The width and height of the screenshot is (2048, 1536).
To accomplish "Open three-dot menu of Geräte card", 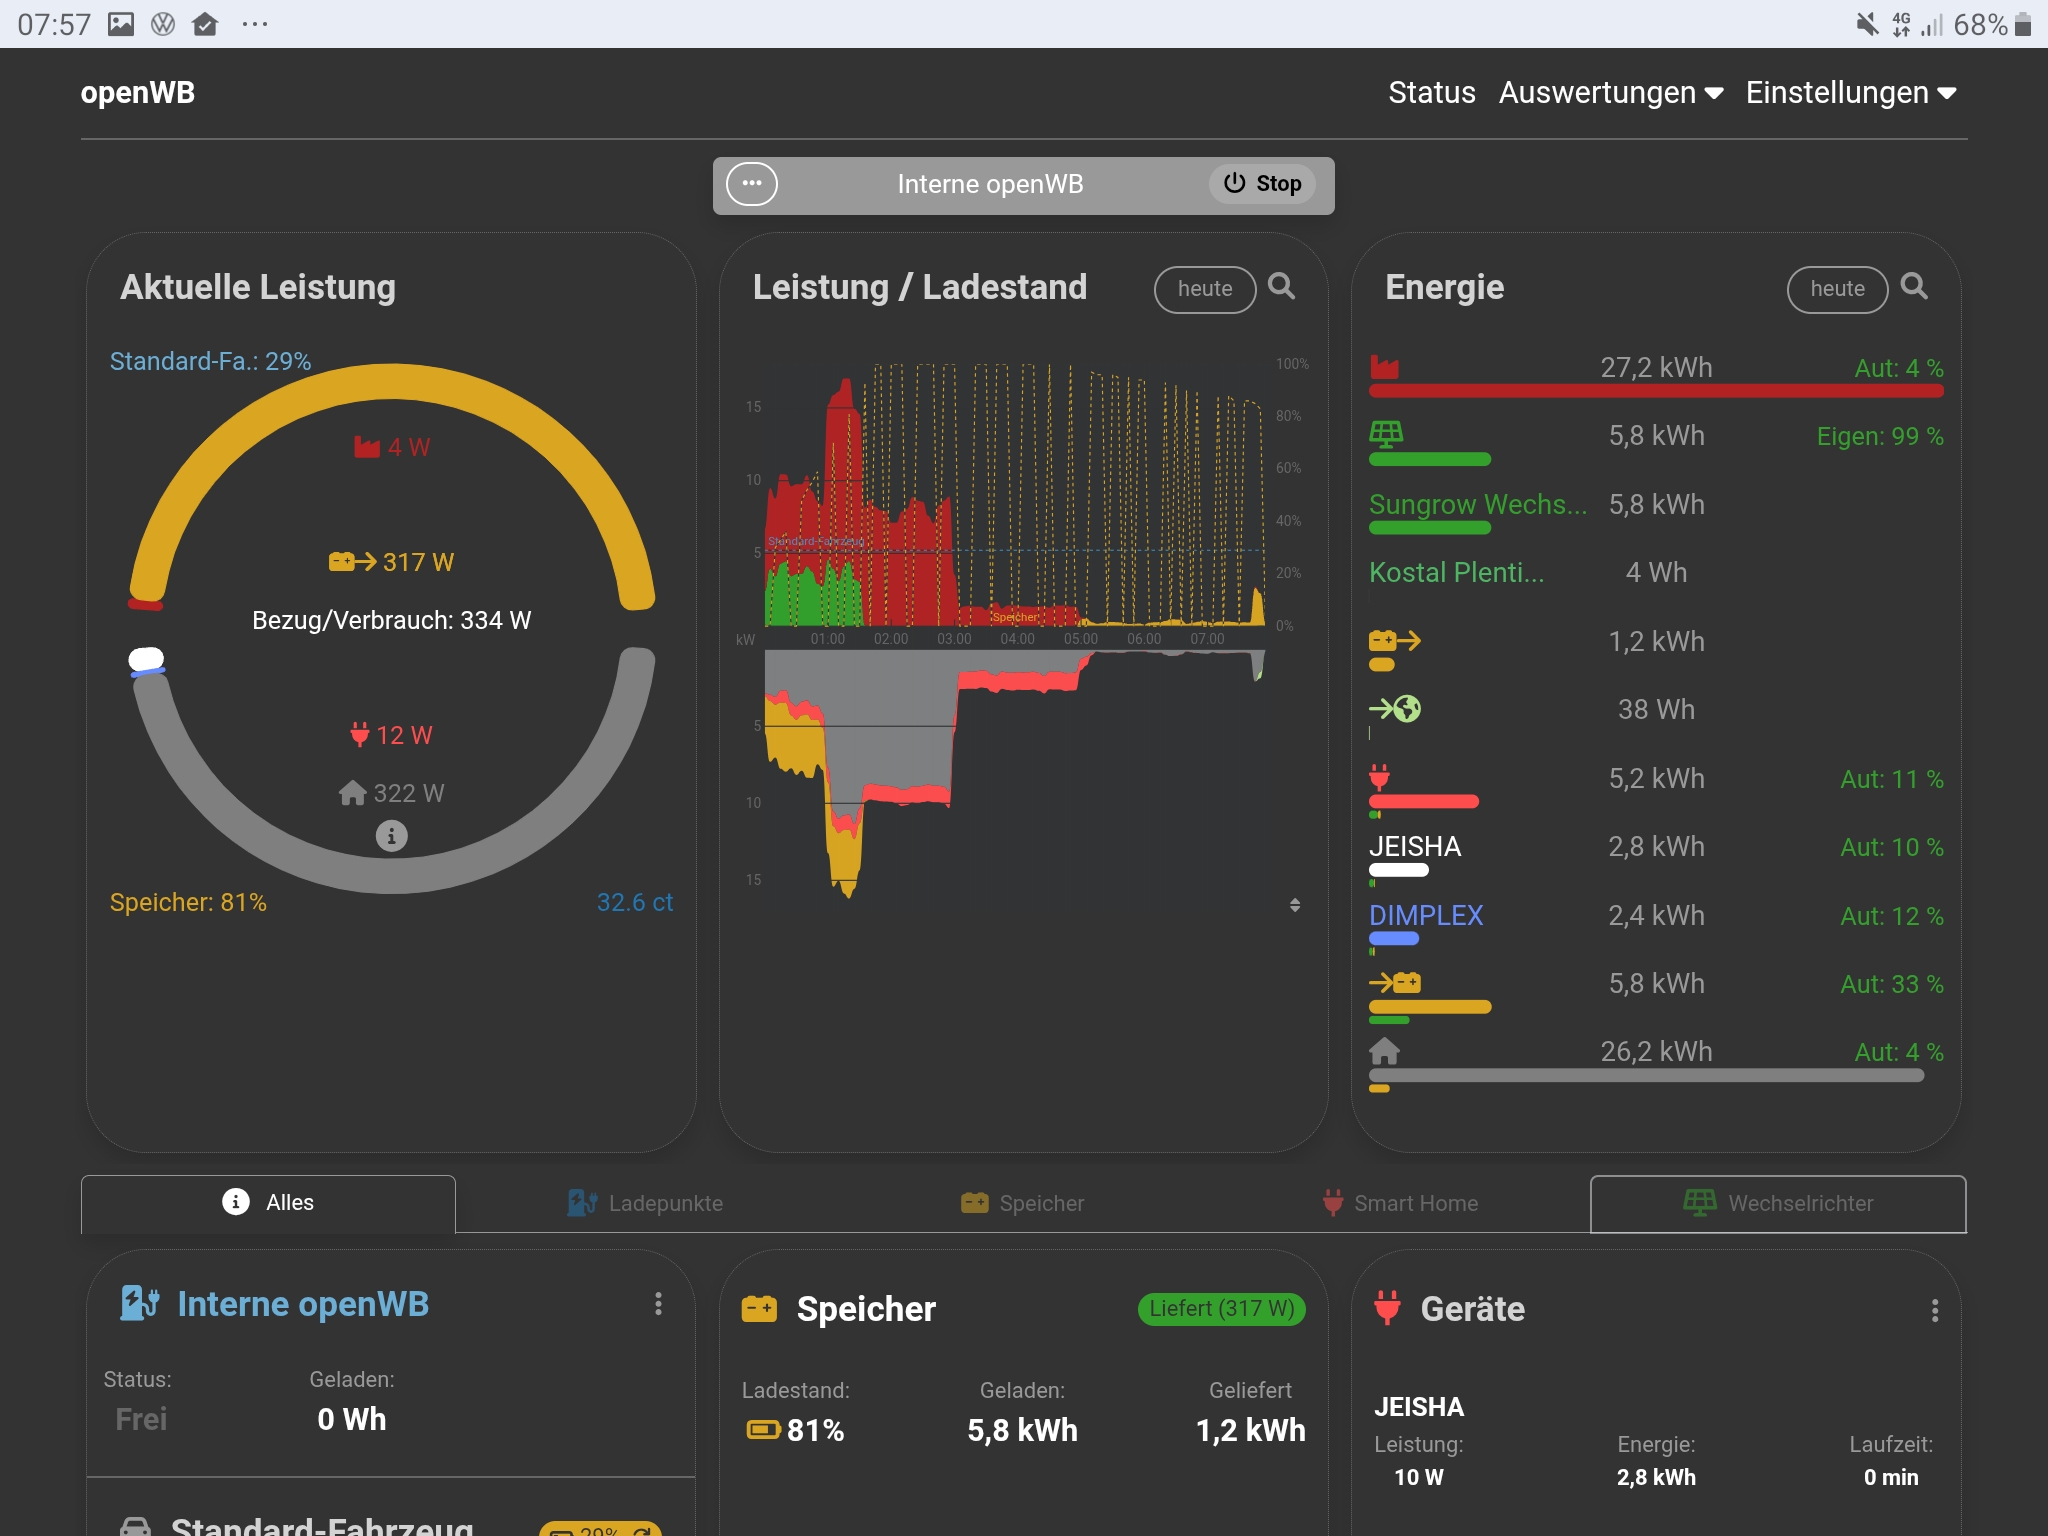I will point(1934,1310).
